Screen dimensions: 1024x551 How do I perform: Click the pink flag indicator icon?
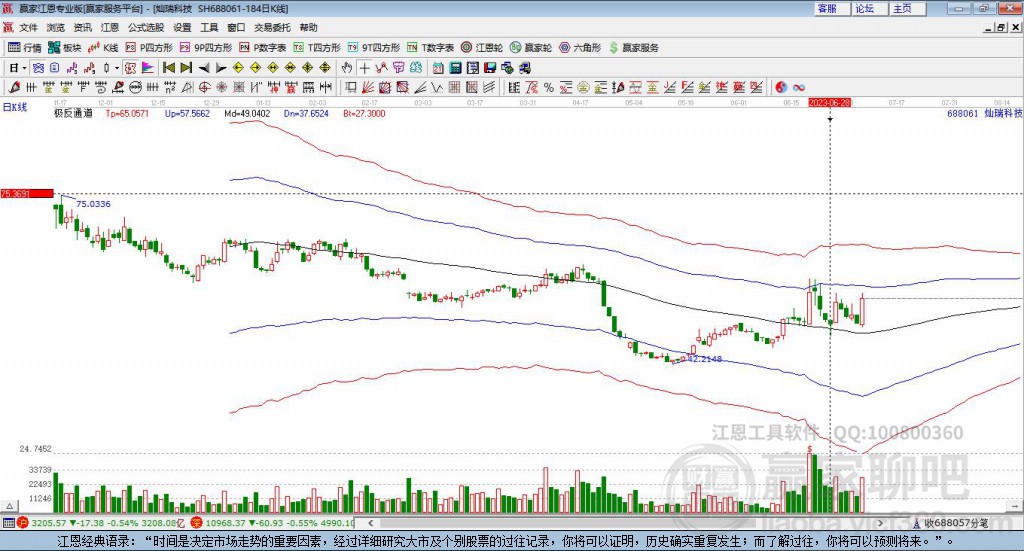148,68
